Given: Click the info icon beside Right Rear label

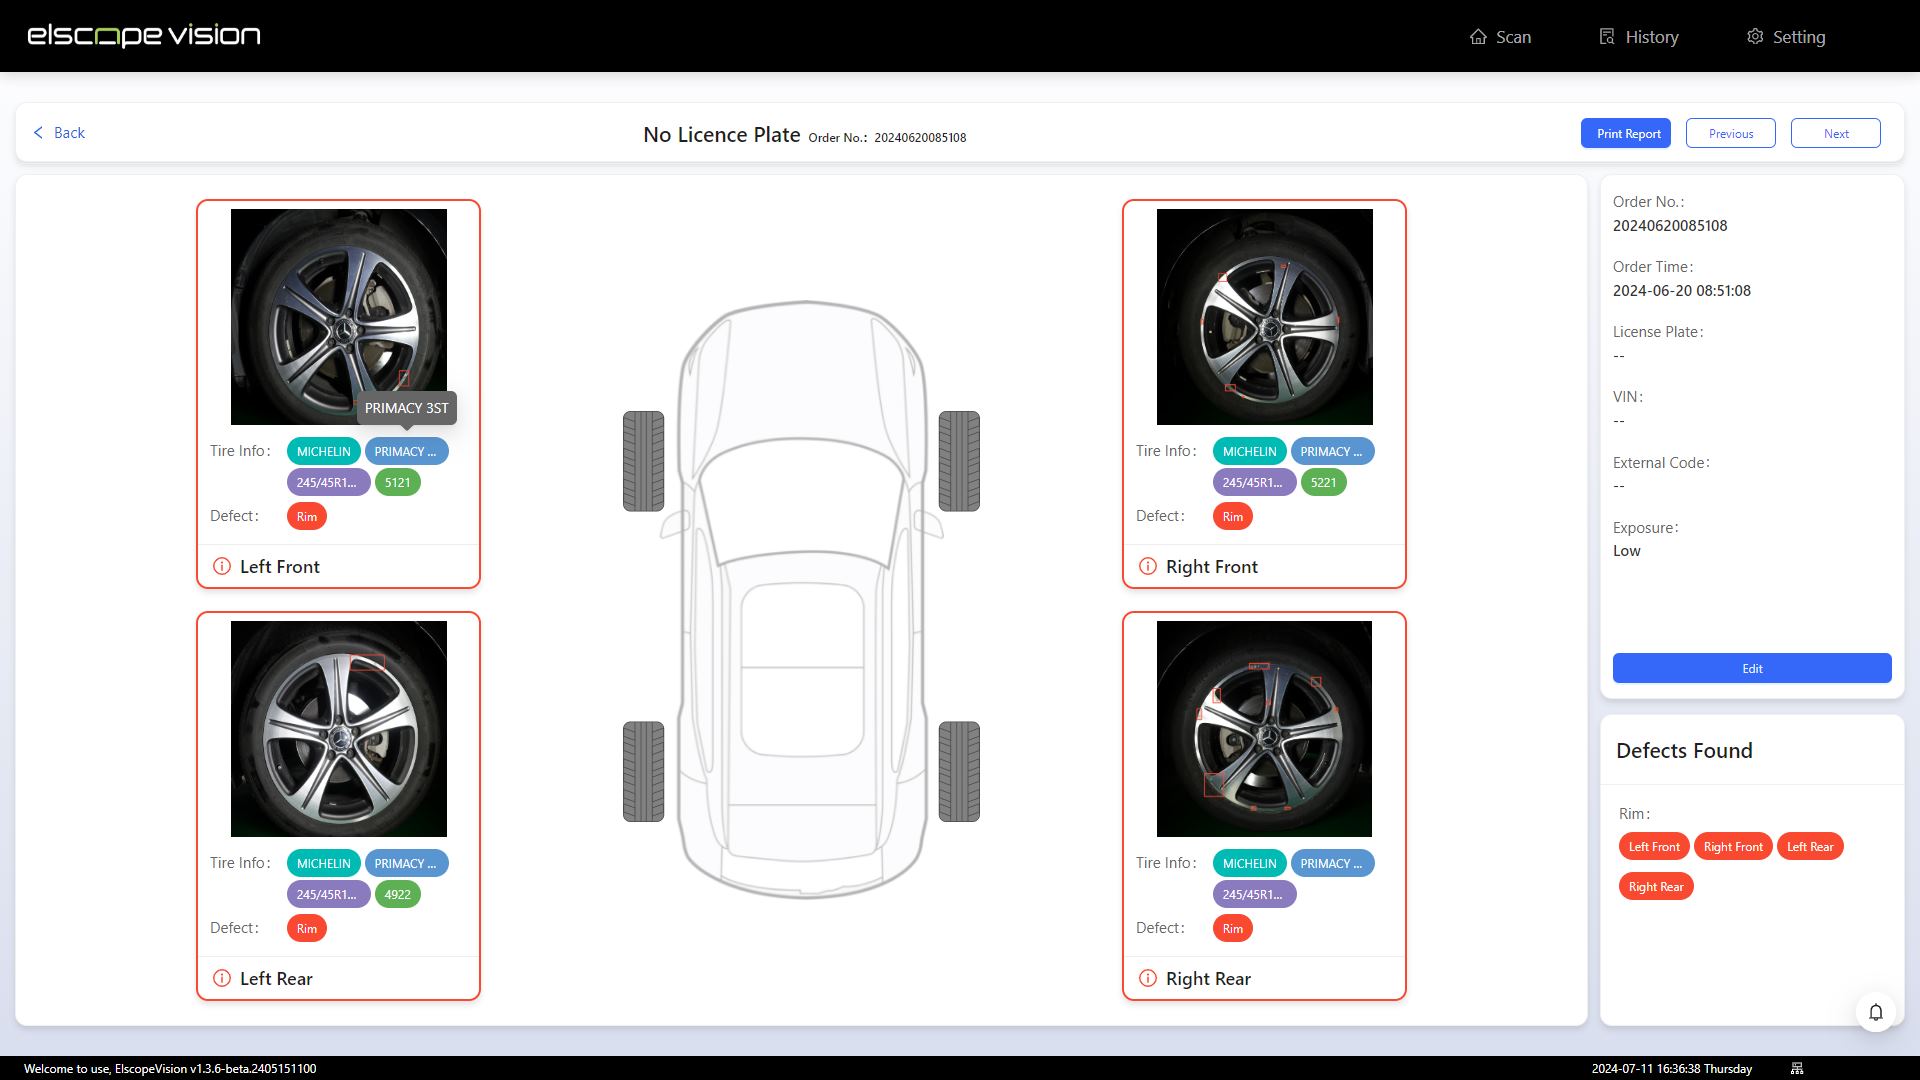Looking at the screenshot, I should [x=1147, y=978].
